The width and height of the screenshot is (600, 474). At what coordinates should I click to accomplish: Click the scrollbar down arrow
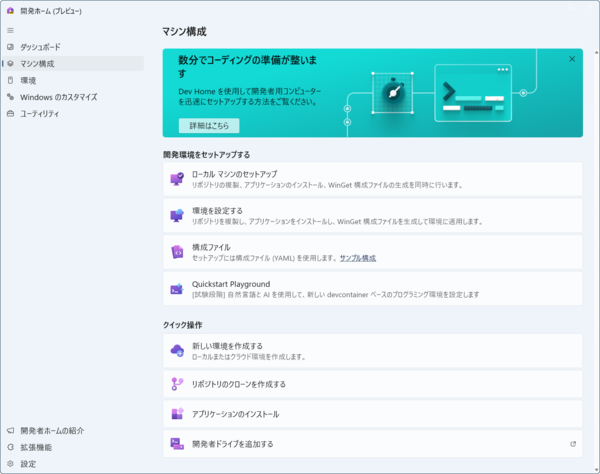coord(596,469)
